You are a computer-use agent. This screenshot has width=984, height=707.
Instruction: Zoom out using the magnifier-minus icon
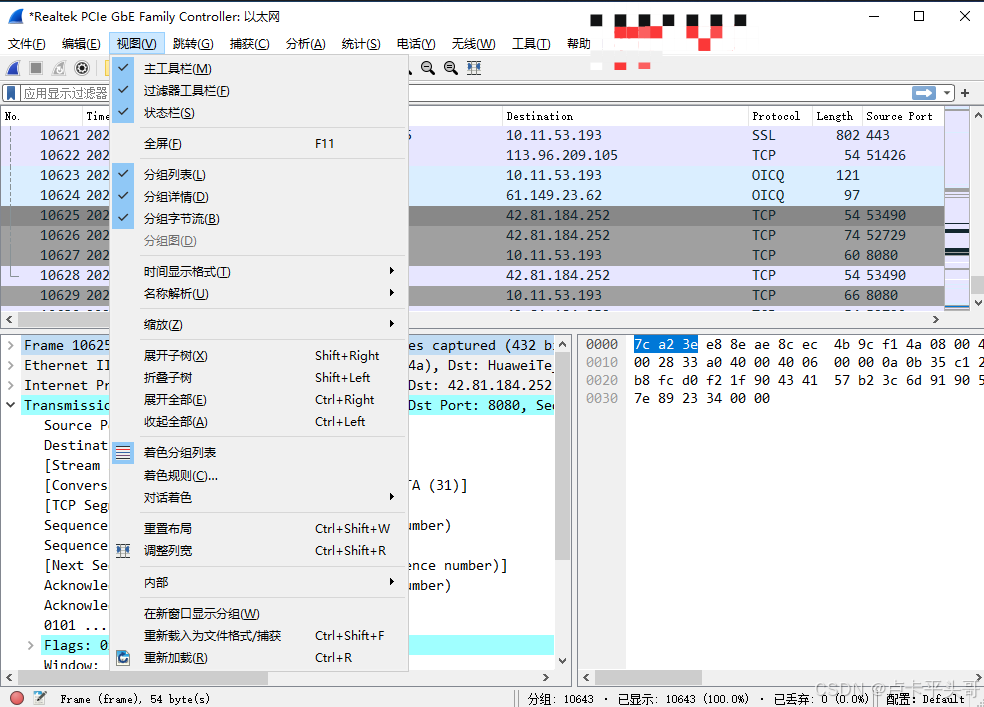pyautogui.click(x=429, y=67)
